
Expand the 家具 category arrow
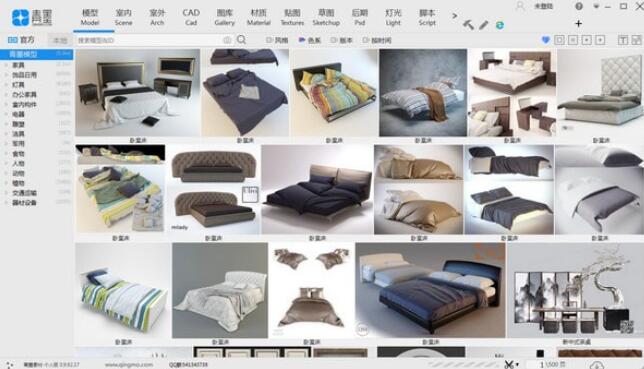[x=6, y=65]
